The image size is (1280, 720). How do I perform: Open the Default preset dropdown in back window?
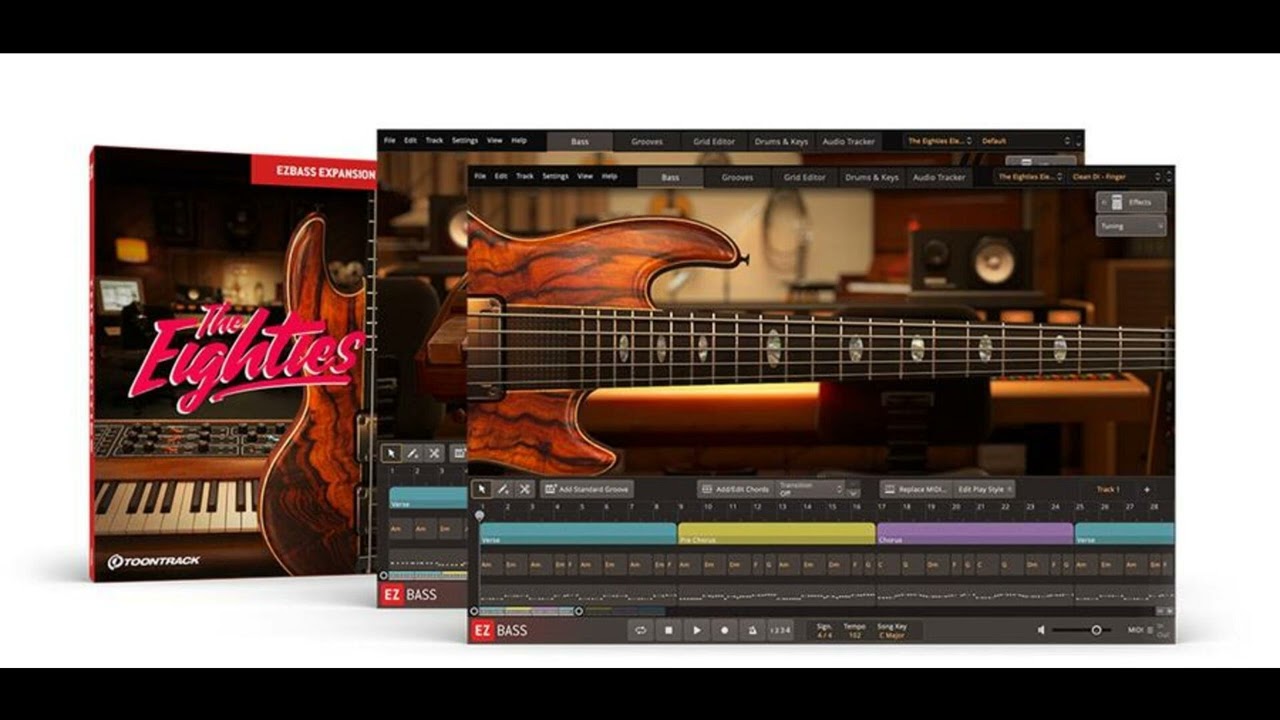[x=1025, y=141]
